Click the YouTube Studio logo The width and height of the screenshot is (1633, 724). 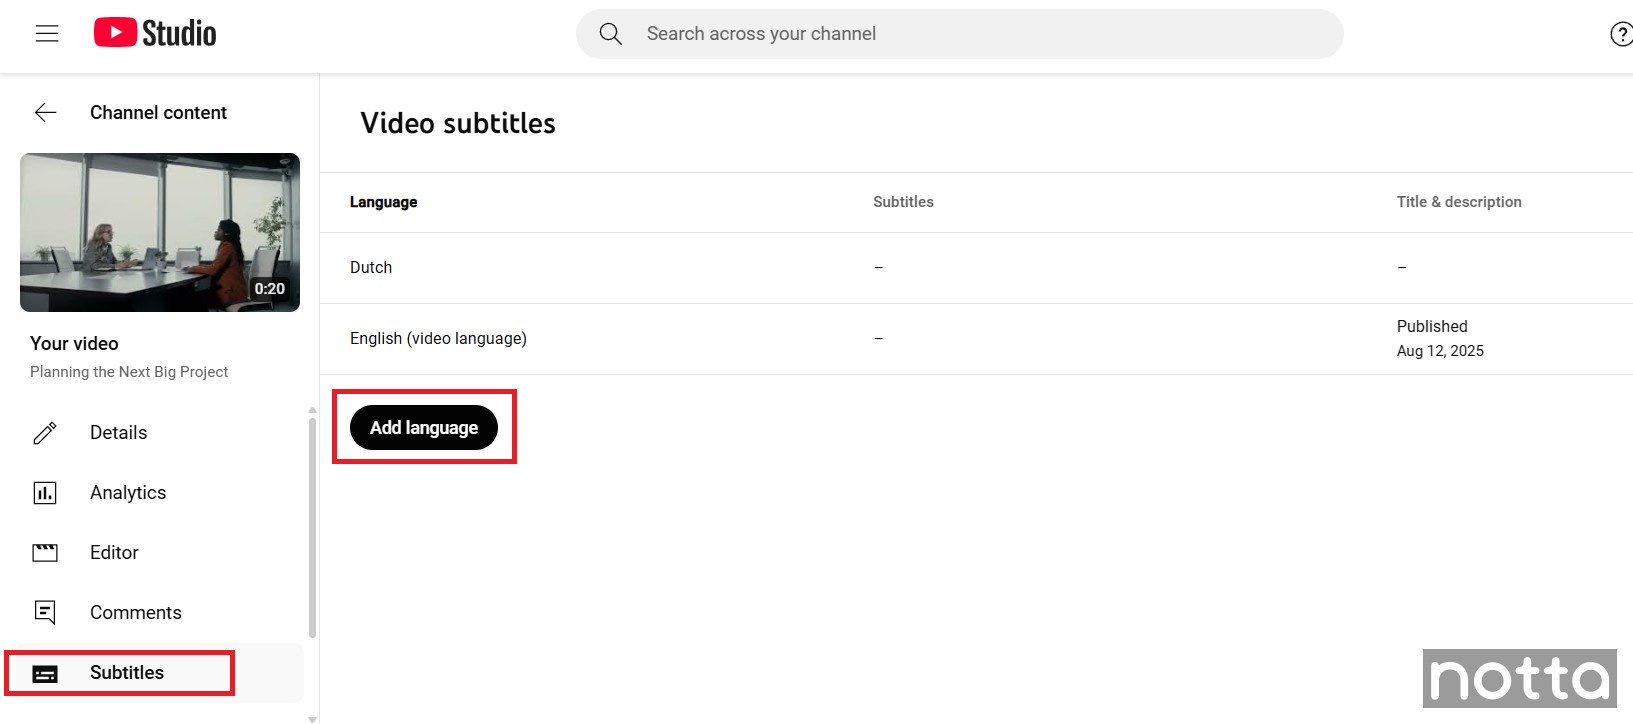tap(155, 33)
